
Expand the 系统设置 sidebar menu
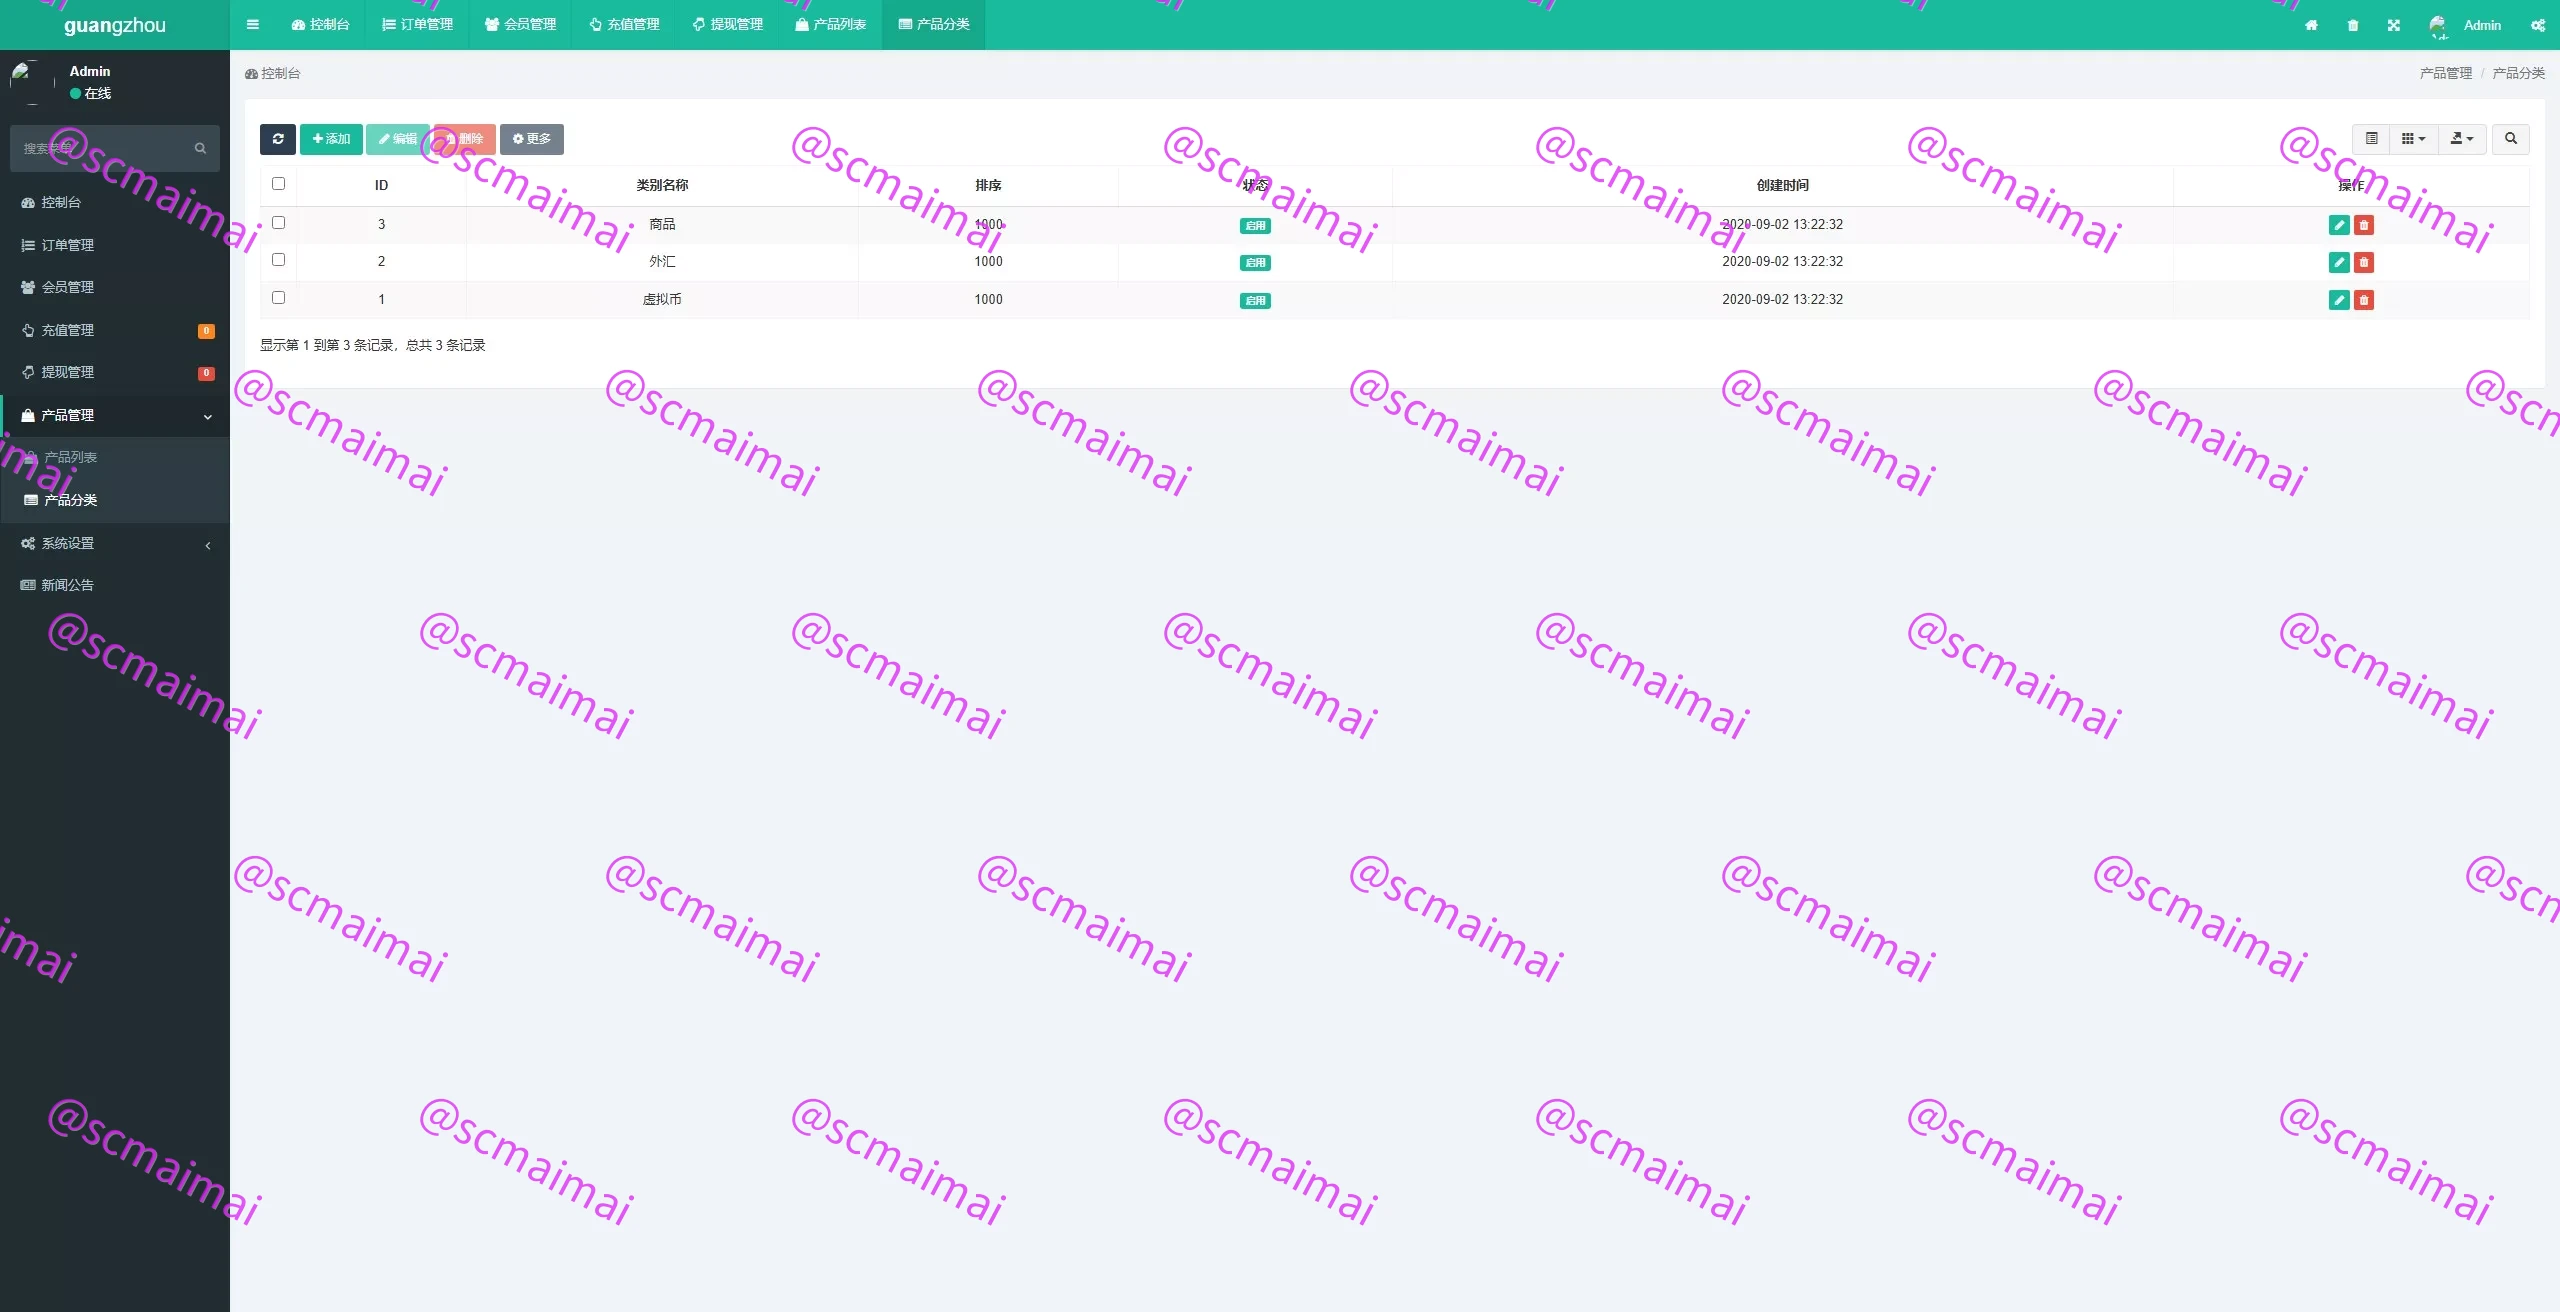pyautogui.click(x=115, y=543)
